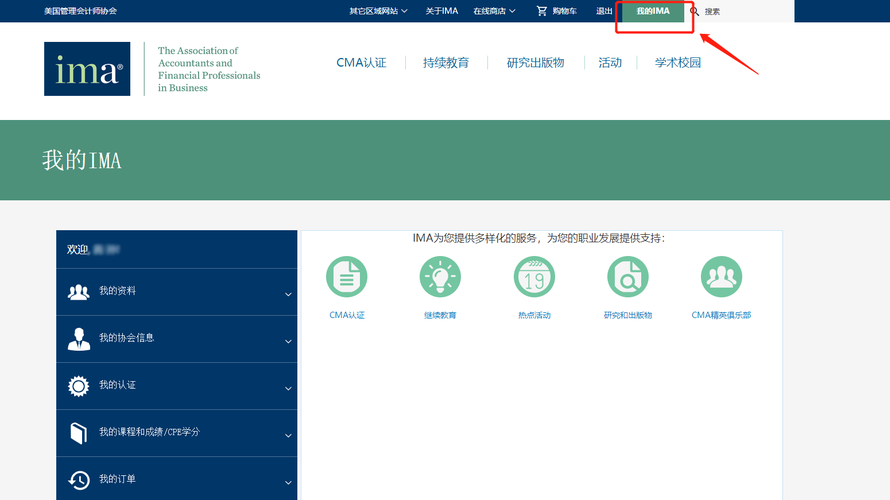890x500 pixels.
Task: Open the 在线商店 dropdown menu
Action: [494, 11]
